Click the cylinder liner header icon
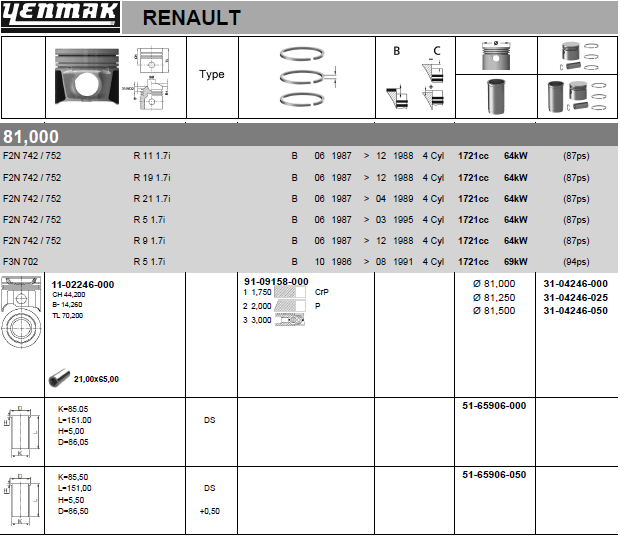Viewport: 620px width, 538px height. pyautogui.click(x=496, y=96)
